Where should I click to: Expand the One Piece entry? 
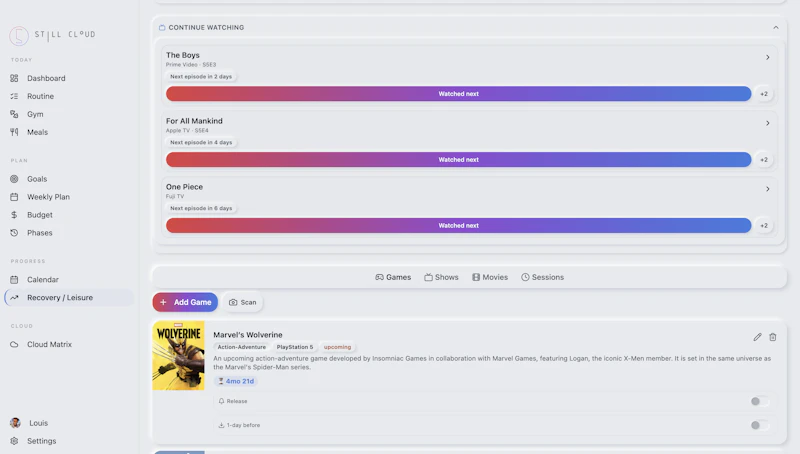tap(767, 189)
